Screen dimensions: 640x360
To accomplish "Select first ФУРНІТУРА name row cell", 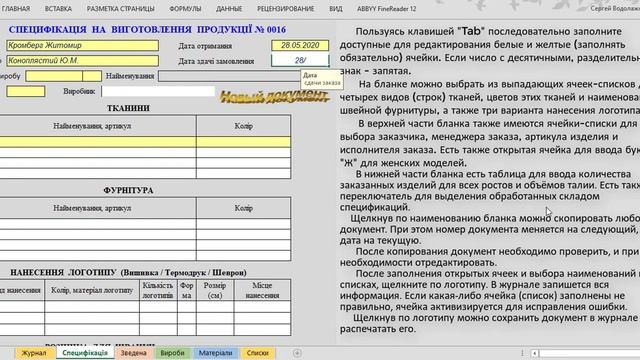I will [x=98, y=224].
